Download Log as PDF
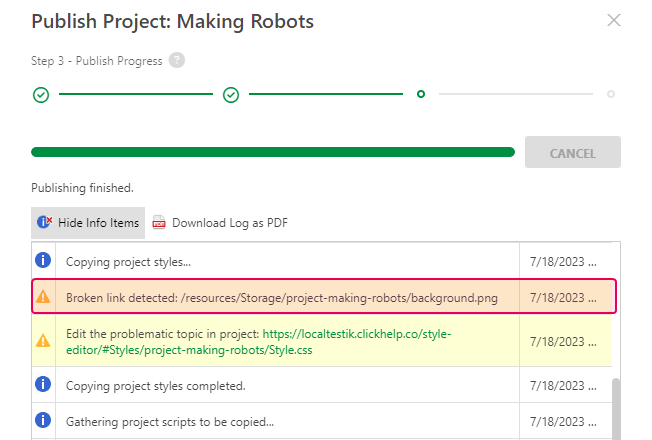 (220, 223)
